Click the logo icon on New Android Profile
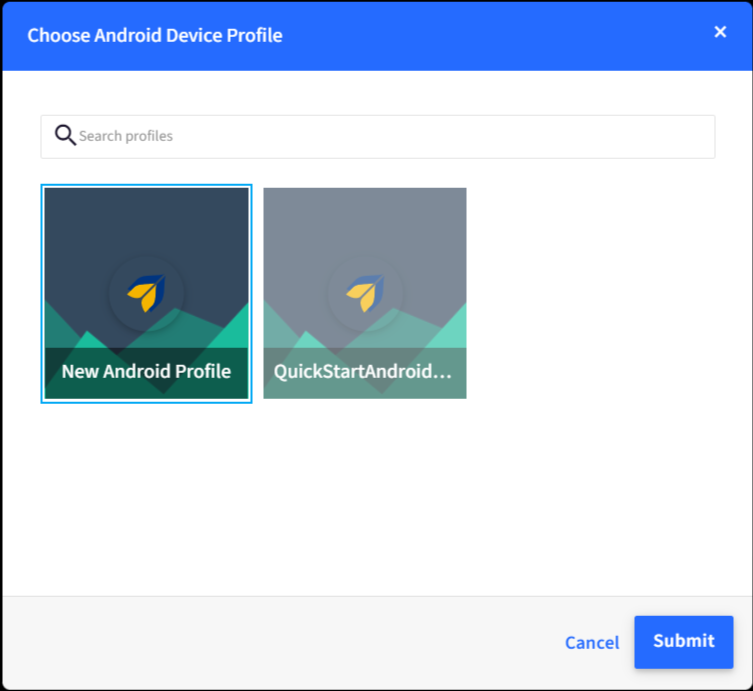 coord(146,293)
